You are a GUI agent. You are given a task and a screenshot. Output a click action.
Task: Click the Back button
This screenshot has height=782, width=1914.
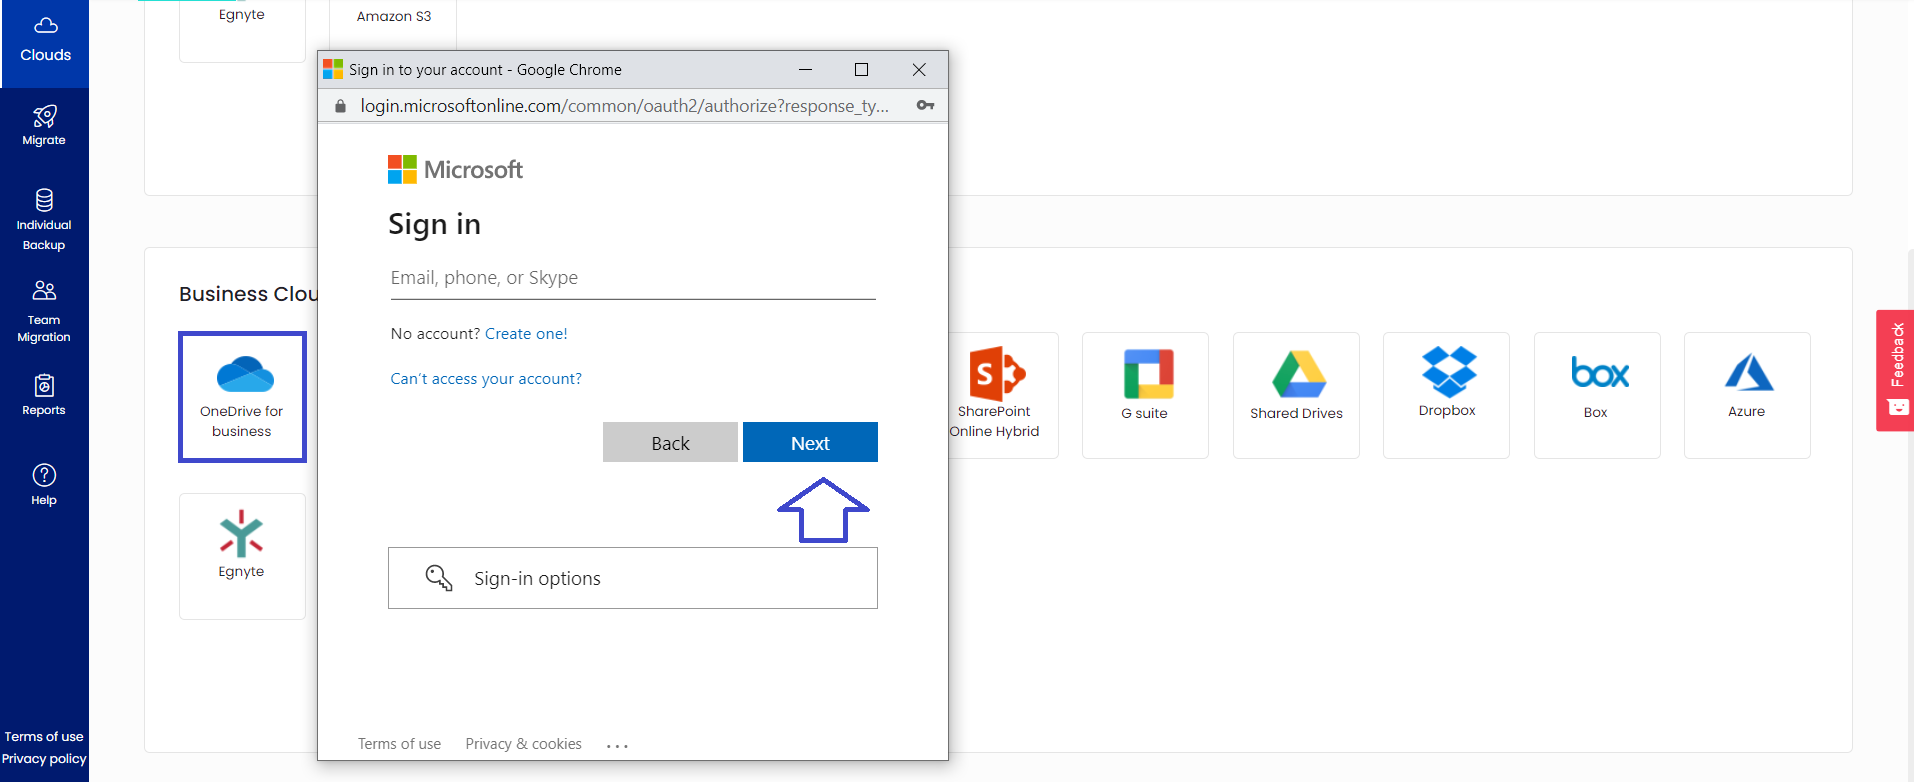pos(670,442)
